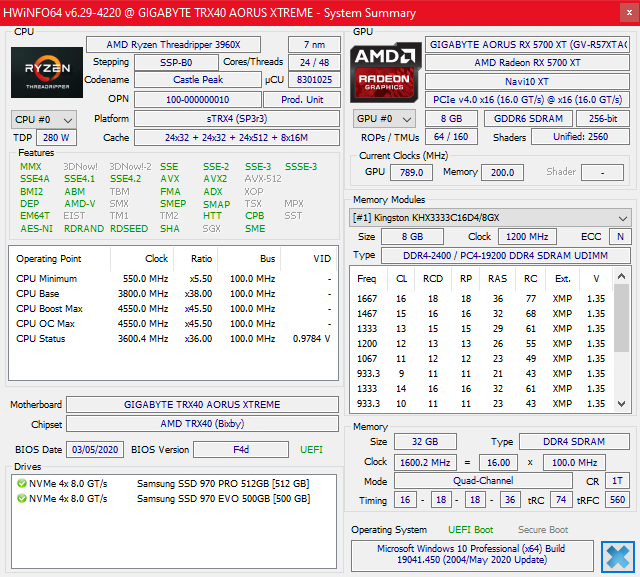
Task: Click the OPN 100-000000010 field
Action: (198, 100)
